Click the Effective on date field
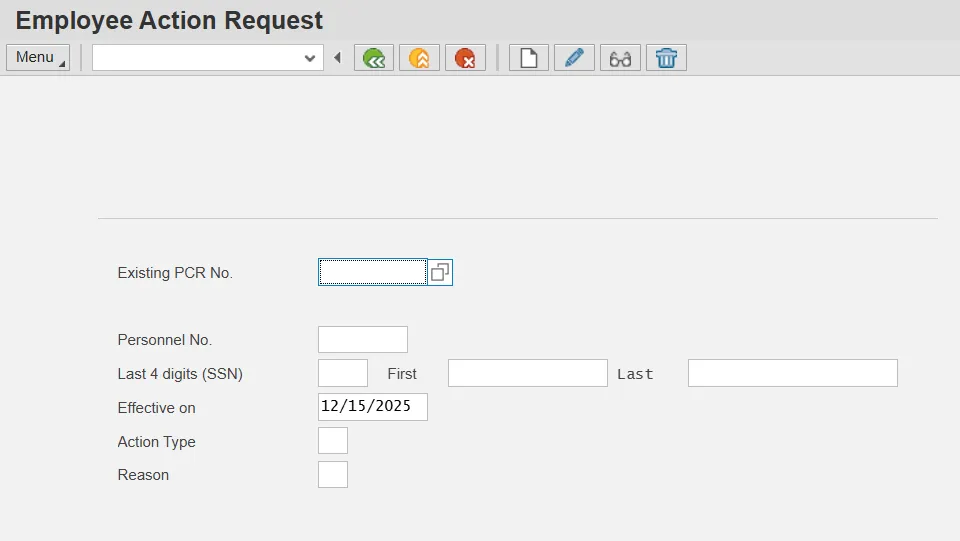Screen dimensions: 960x541 pyautogui.click(x=372, y=407)
